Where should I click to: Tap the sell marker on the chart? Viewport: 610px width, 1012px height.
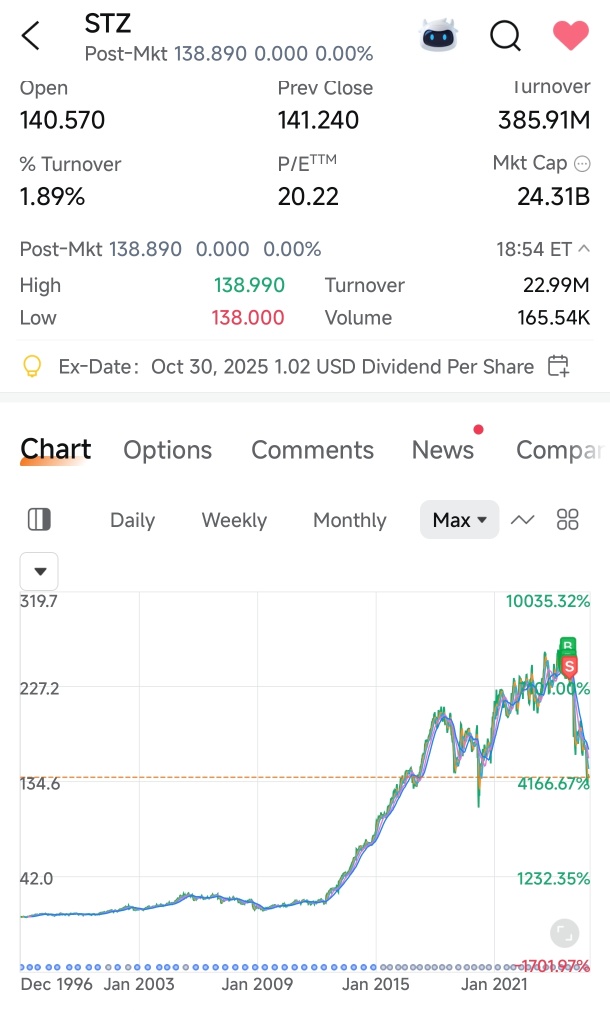click(x=570, y=665)
